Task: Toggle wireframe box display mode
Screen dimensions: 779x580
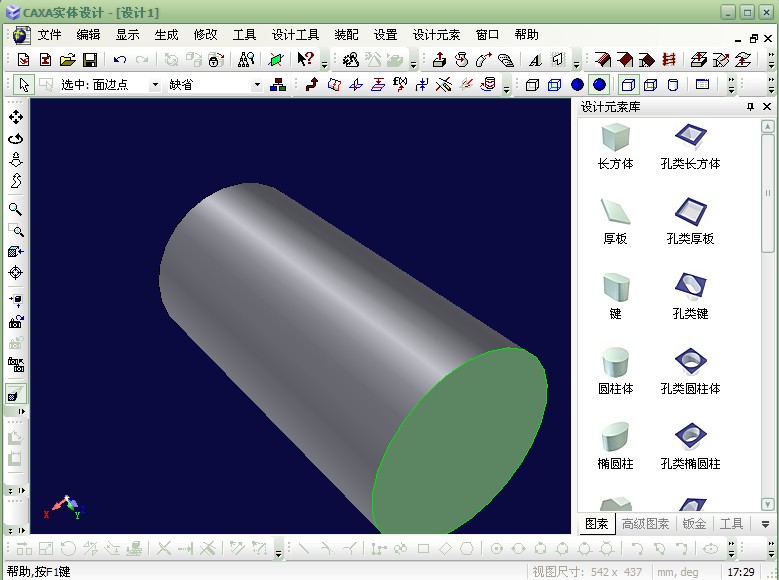Action: click(x=532, y=85)
